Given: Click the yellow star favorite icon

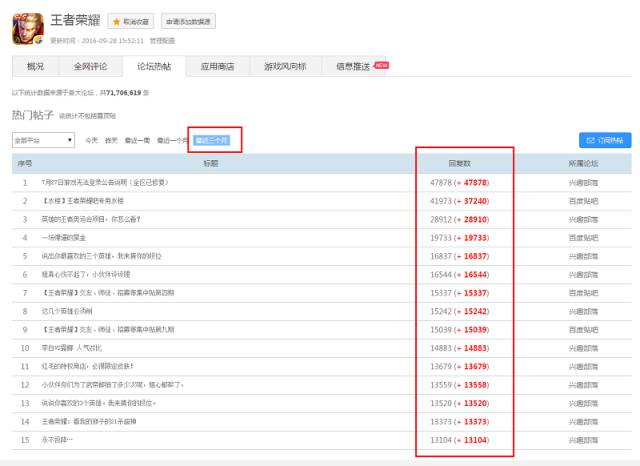Looking at the screenshot, I should coord(116,22).
